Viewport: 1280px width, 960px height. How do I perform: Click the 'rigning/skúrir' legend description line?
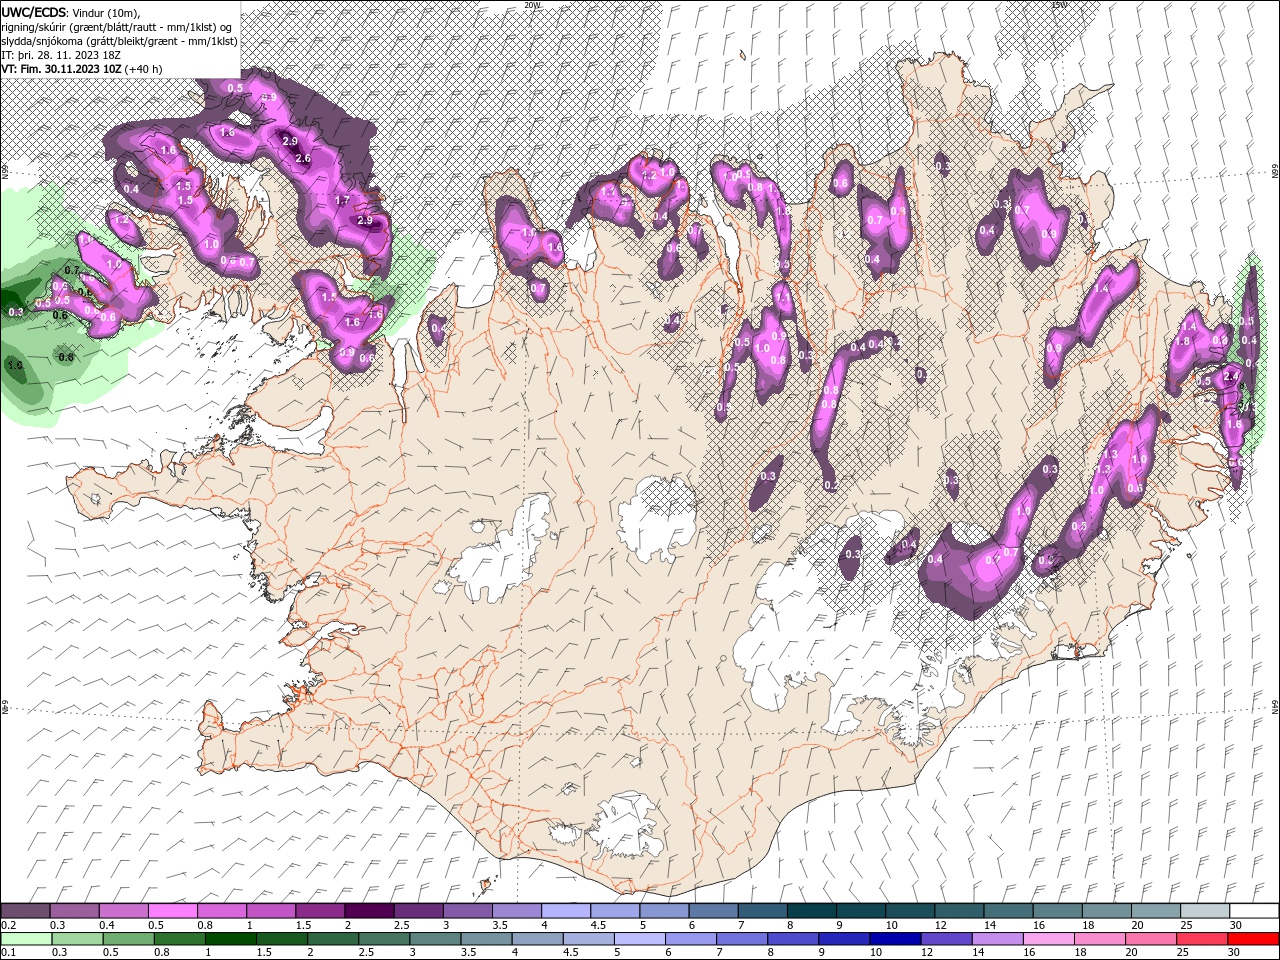(117, 27)
